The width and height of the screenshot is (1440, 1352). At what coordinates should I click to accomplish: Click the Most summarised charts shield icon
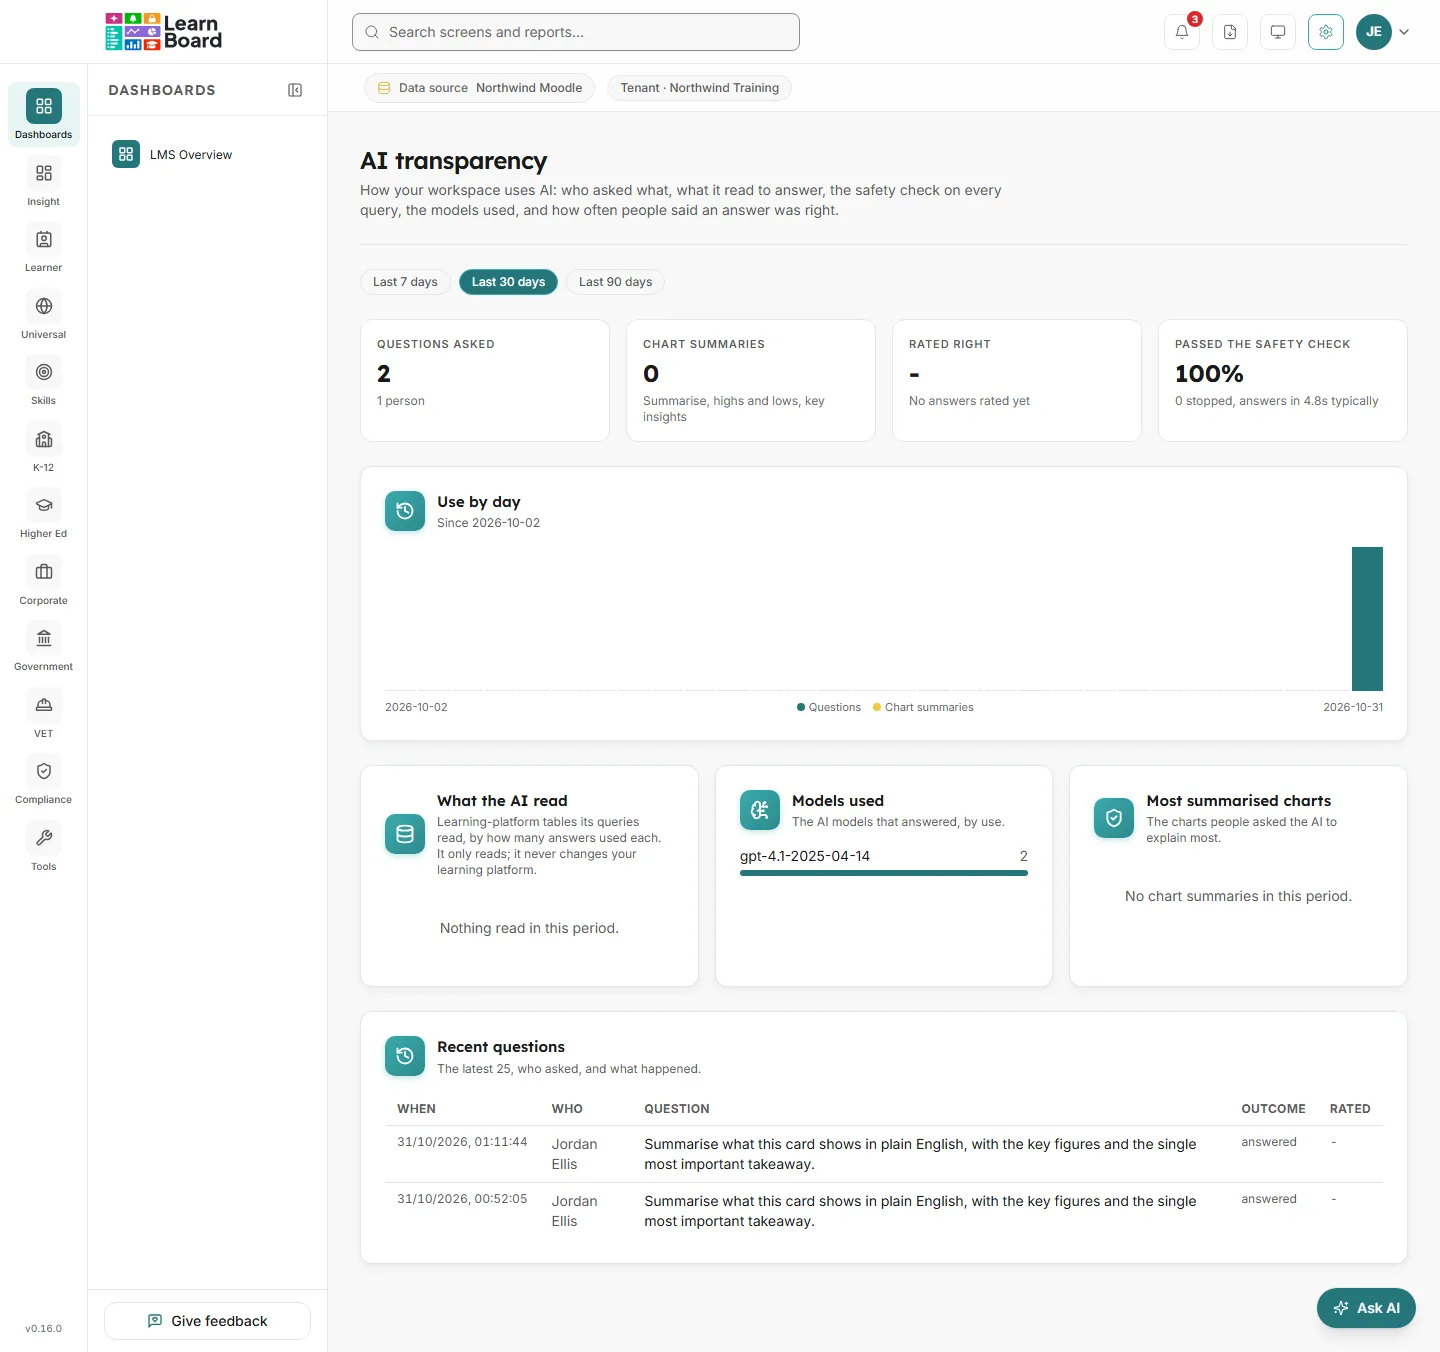pos(1114,818)
